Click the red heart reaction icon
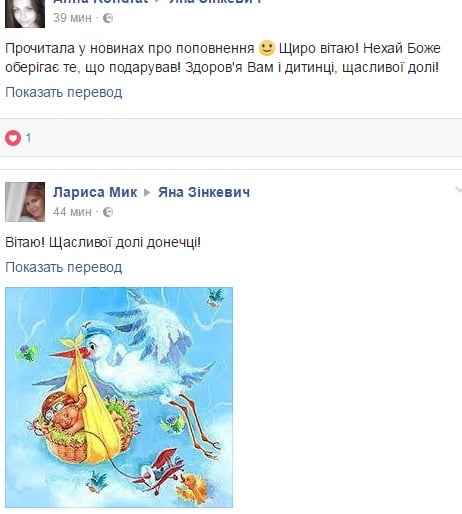 (13, 138)
